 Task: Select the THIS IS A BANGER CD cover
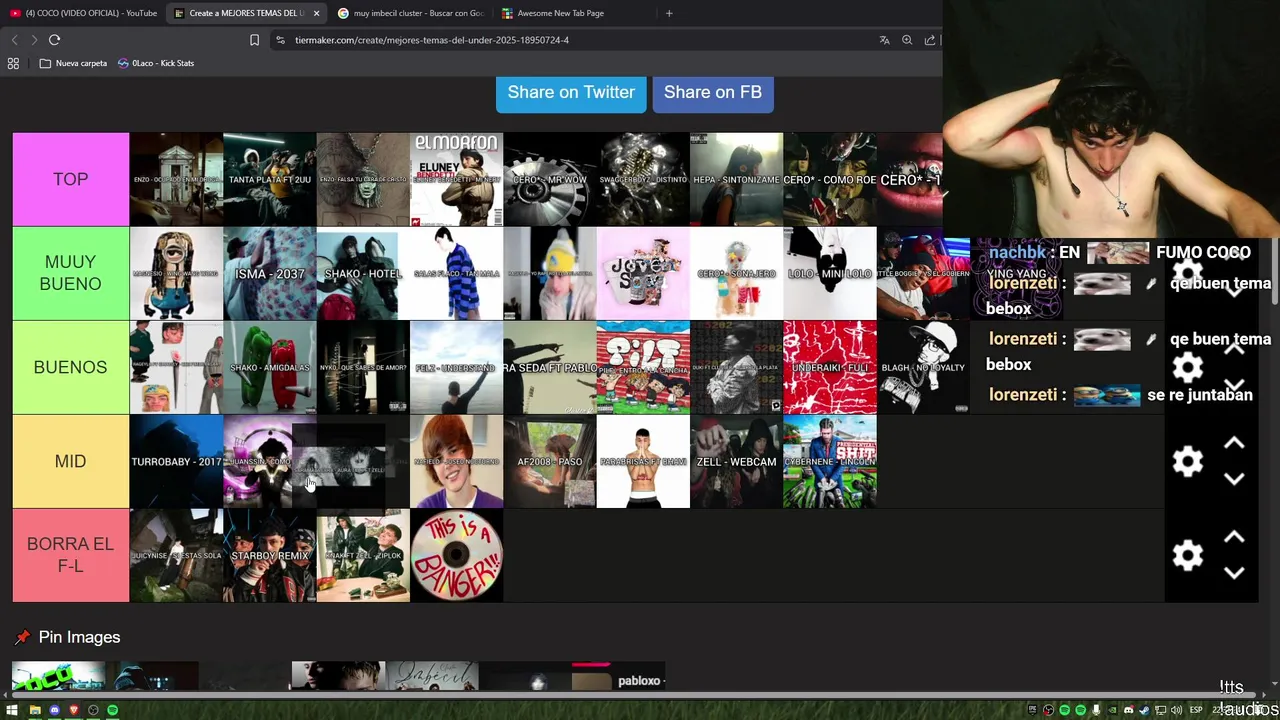(456, 555)
